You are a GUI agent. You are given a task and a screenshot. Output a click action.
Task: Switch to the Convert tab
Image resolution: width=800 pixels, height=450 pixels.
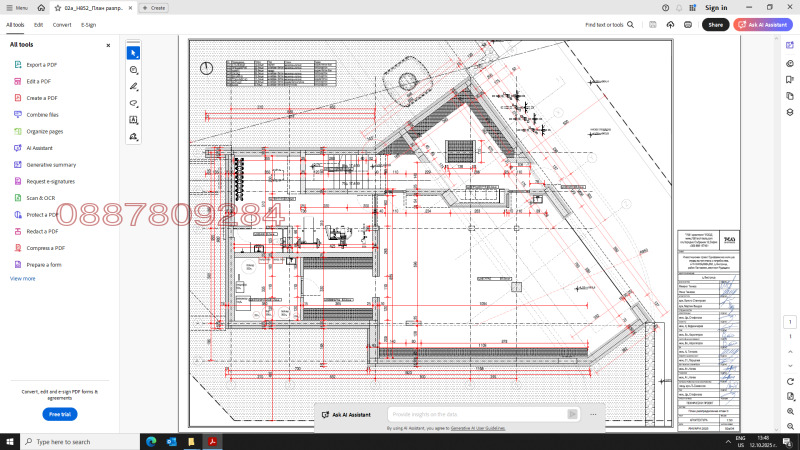(62, 24)
